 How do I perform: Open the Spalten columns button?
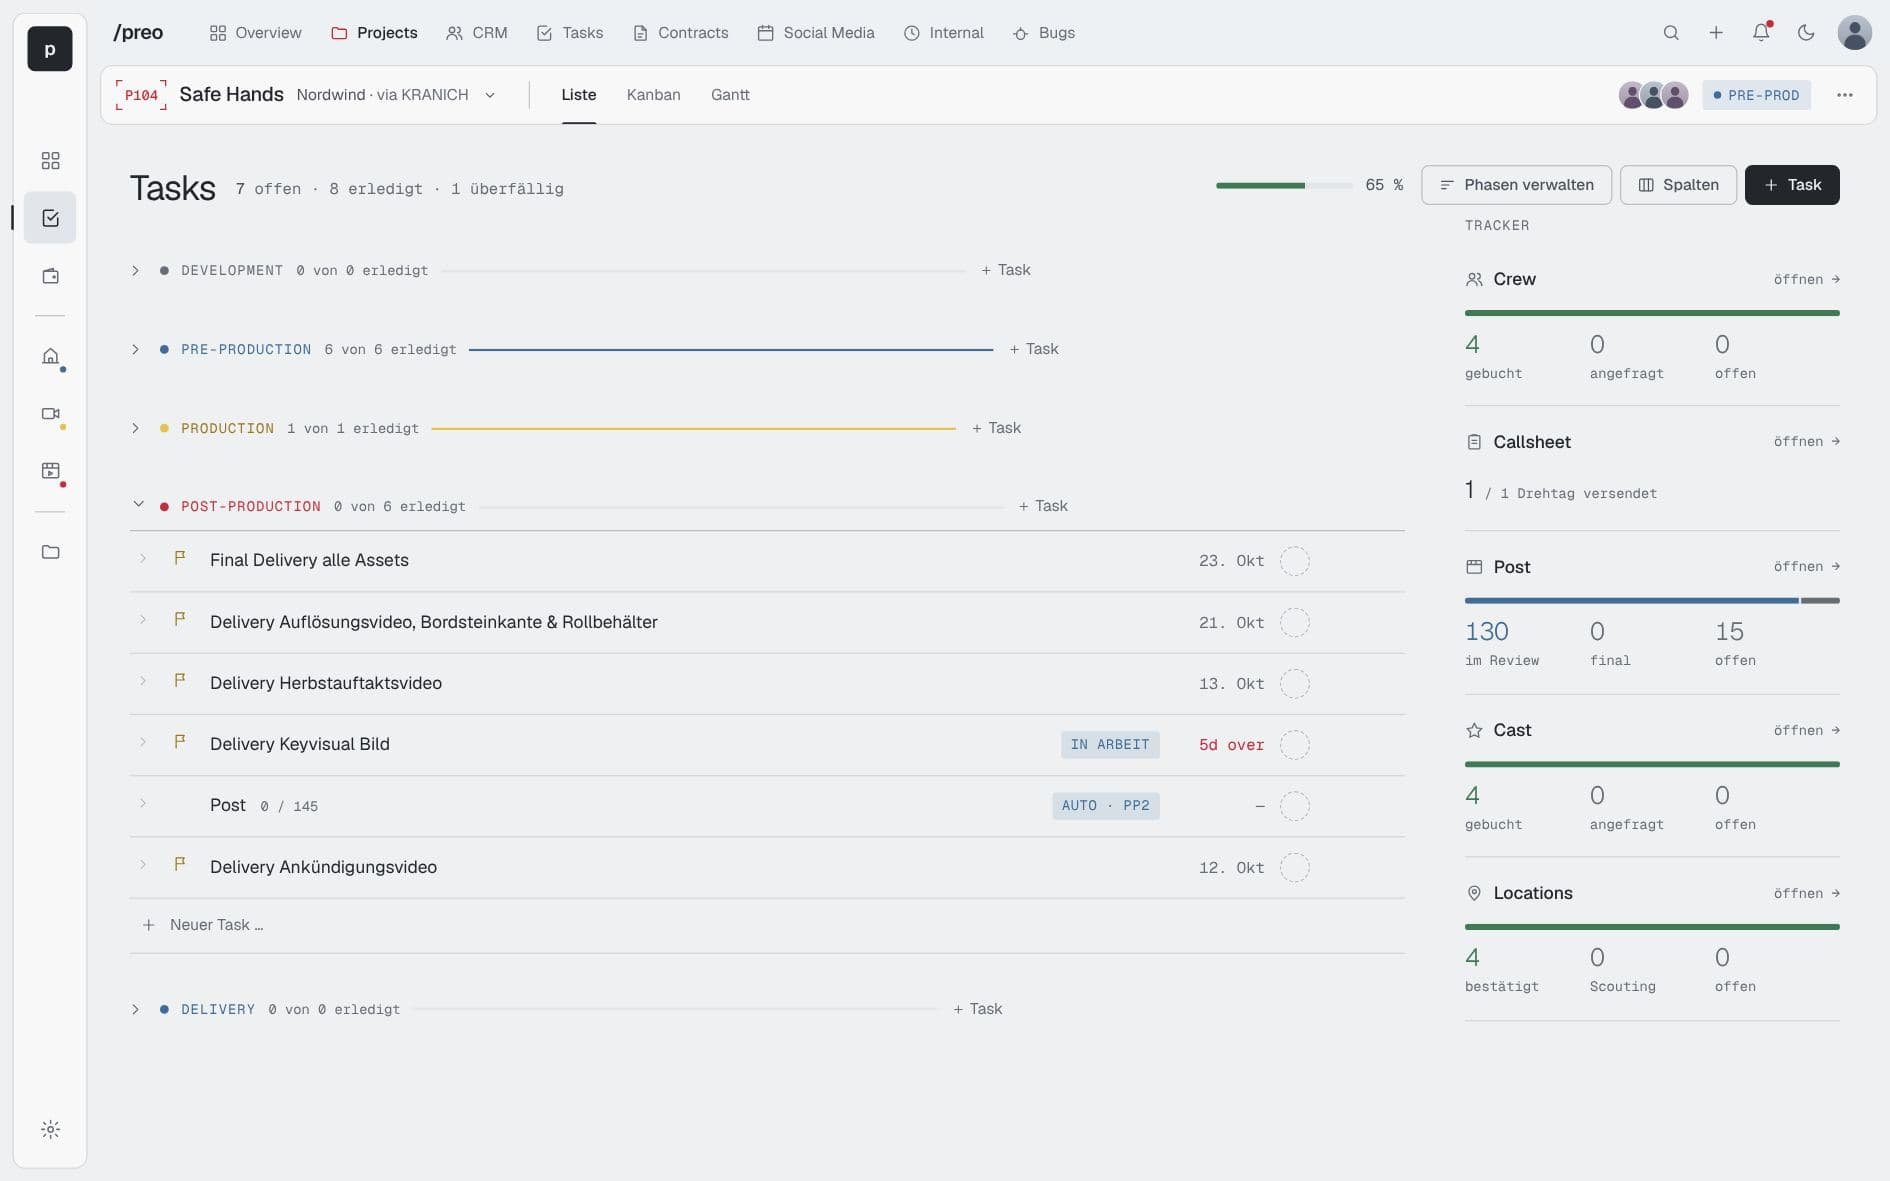coord(1678,185)
